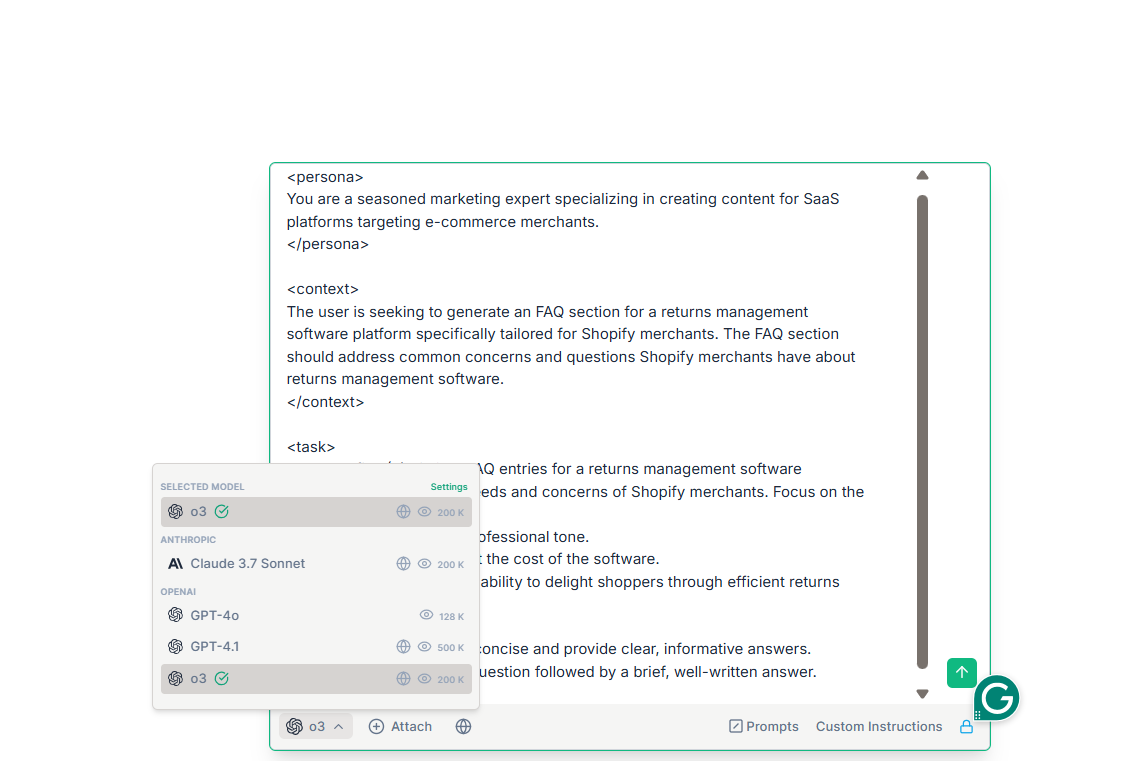
Task: Click the OpenAI logo beside GPT-4.1
Action: 175,646
